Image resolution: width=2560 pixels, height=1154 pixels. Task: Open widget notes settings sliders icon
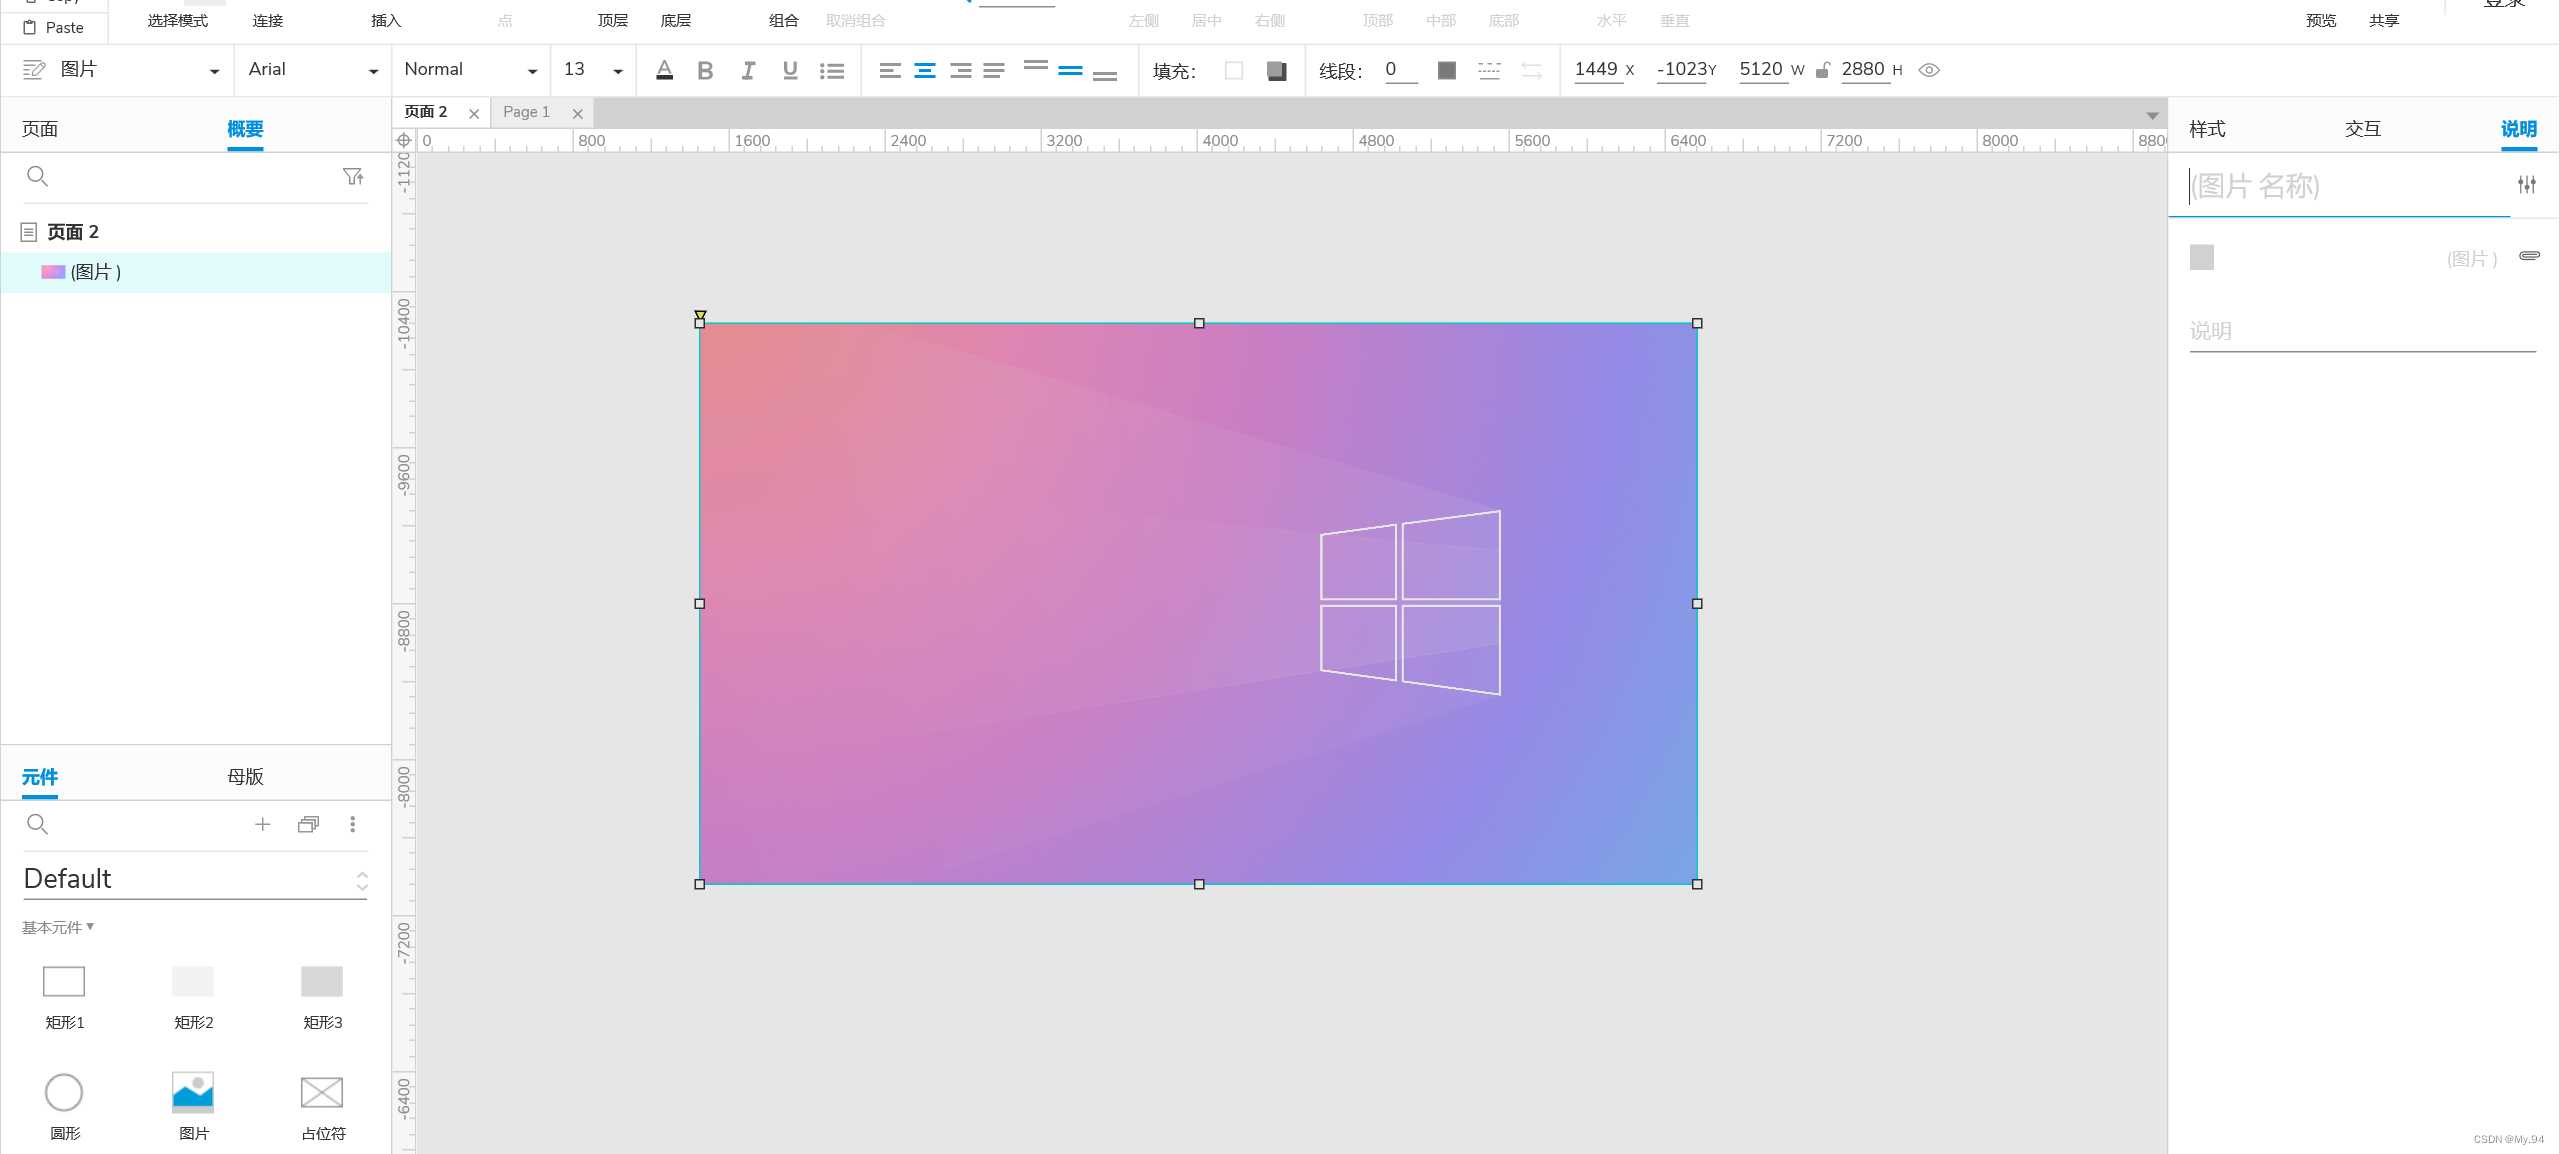tap(2526, 185)
